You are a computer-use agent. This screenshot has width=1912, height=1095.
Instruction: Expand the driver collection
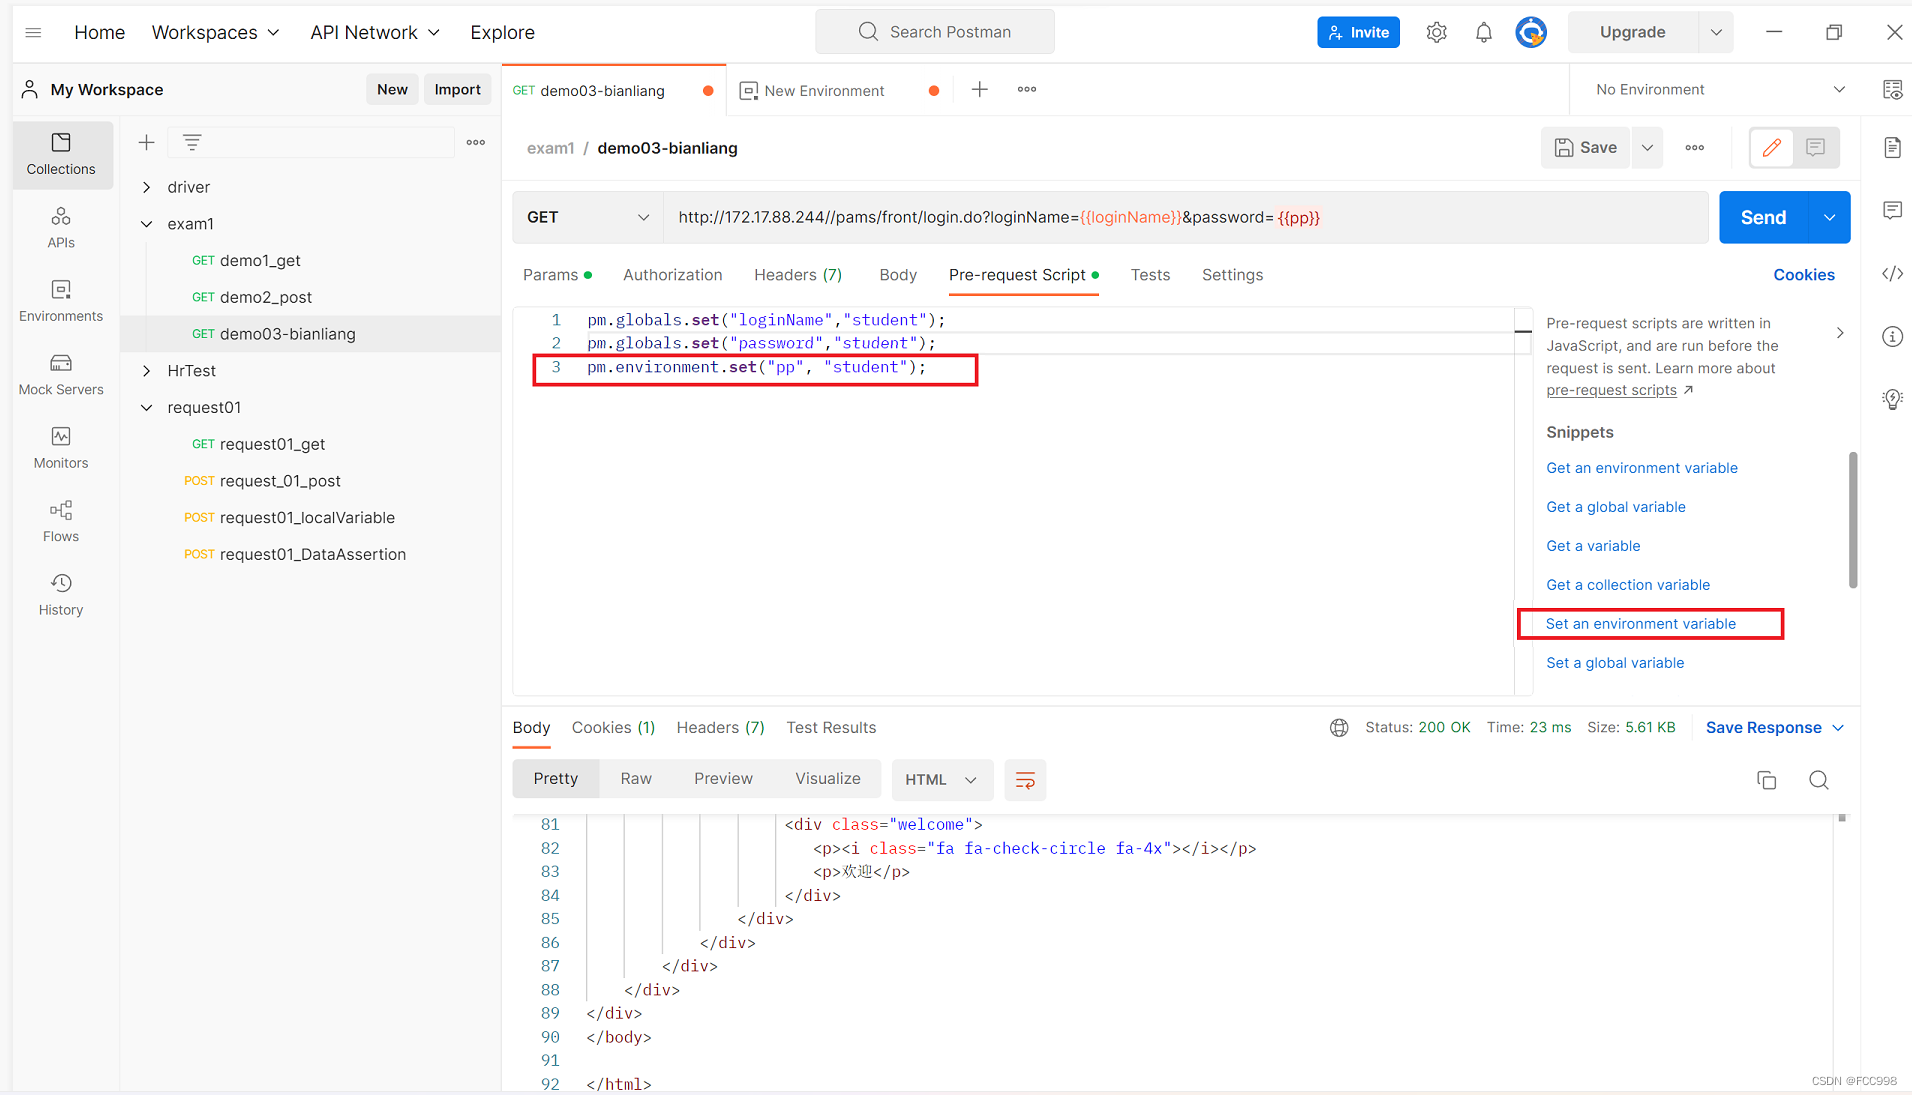point(147,187)
